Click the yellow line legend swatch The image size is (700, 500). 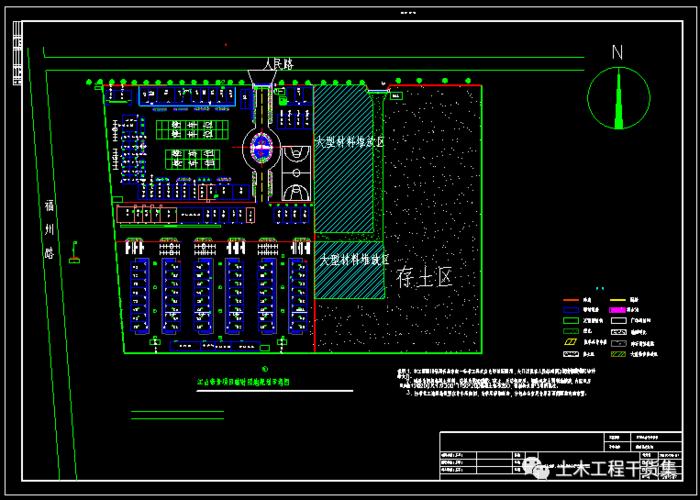tap(620, 299)
